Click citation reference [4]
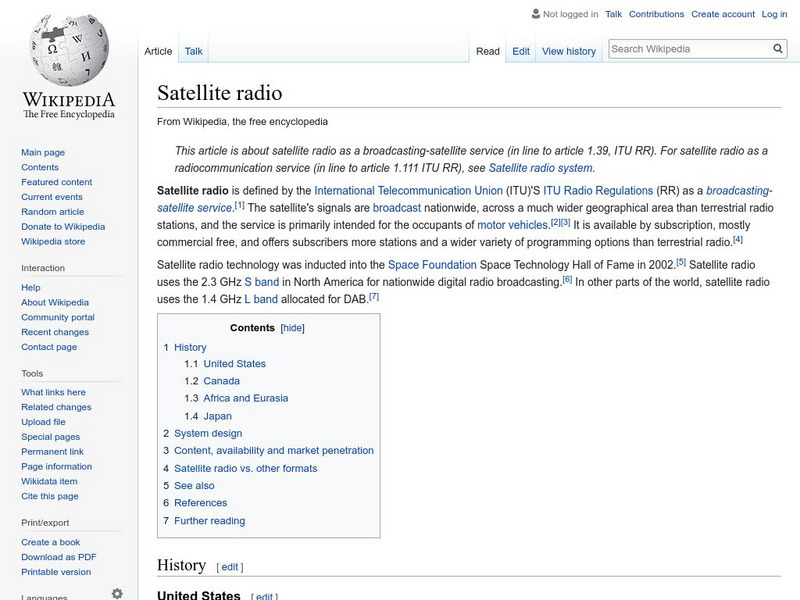This screenshot has width=800, height=600. (738, 239)
